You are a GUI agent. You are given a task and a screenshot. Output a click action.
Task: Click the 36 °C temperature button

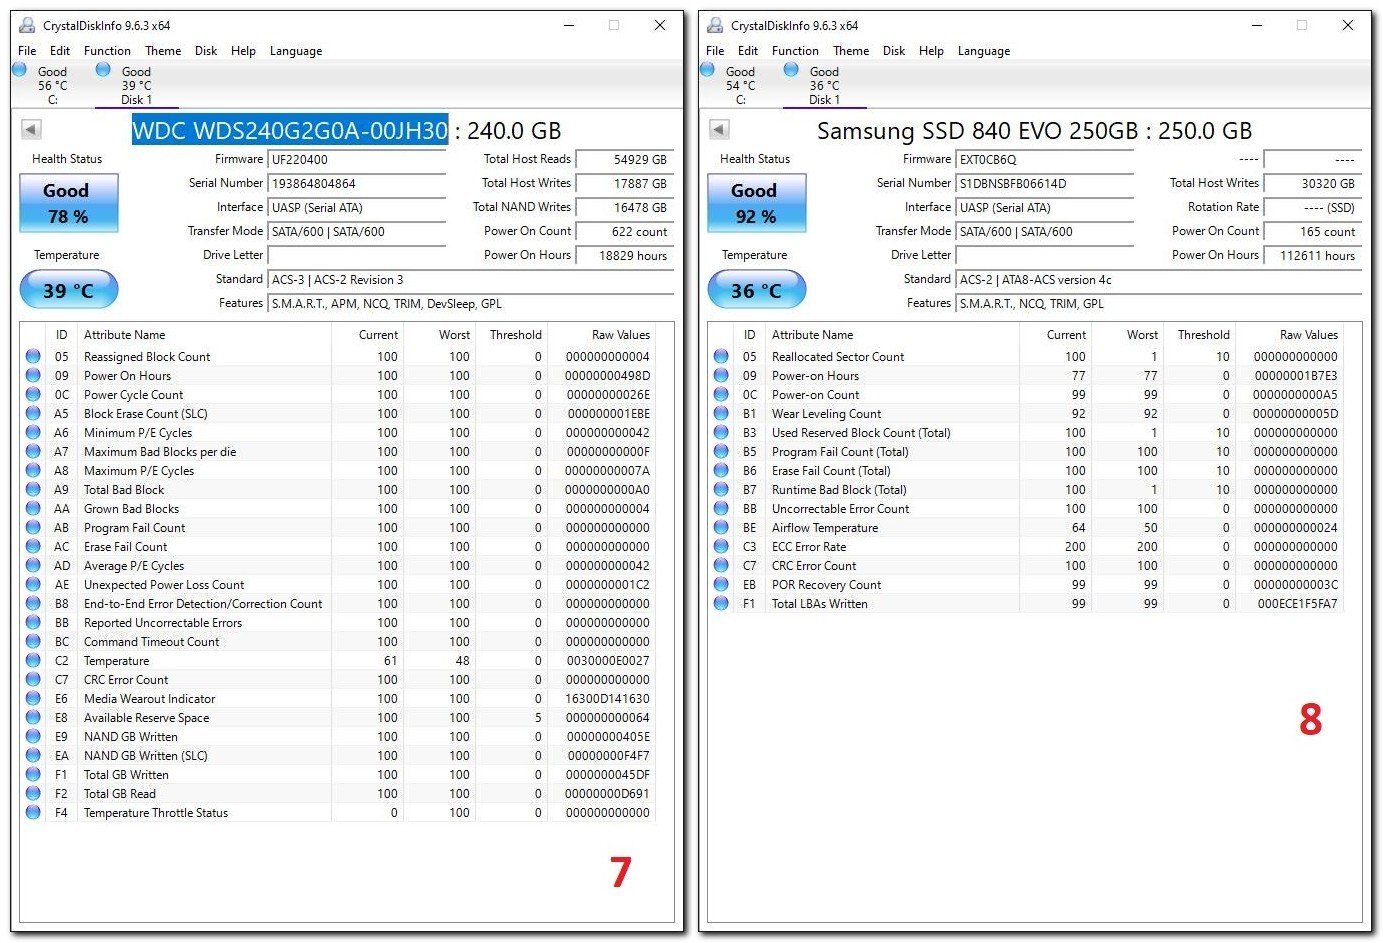point(757,291)
